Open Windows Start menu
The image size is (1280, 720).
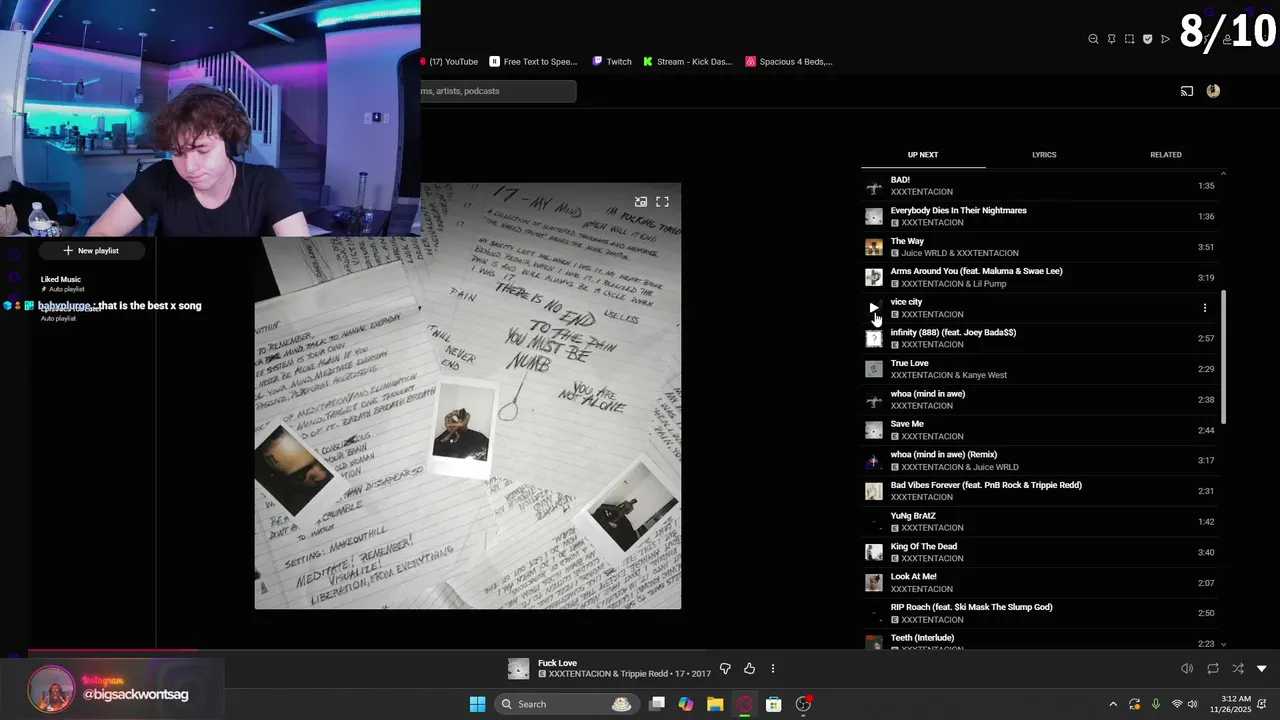click(477, 704)
